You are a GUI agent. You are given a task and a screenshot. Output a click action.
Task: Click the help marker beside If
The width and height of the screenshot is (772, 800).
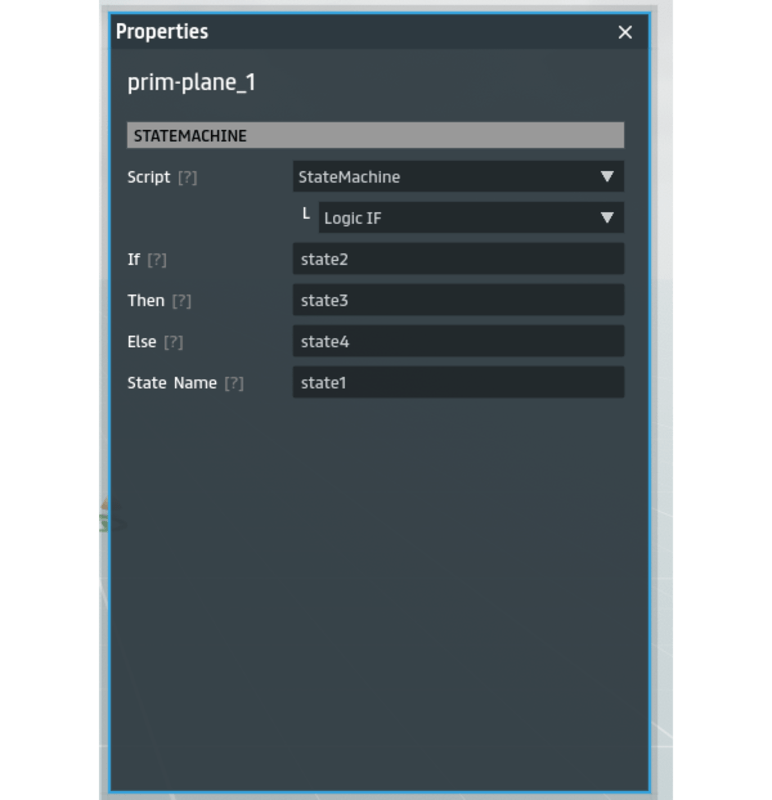click(x=156, y=259)
